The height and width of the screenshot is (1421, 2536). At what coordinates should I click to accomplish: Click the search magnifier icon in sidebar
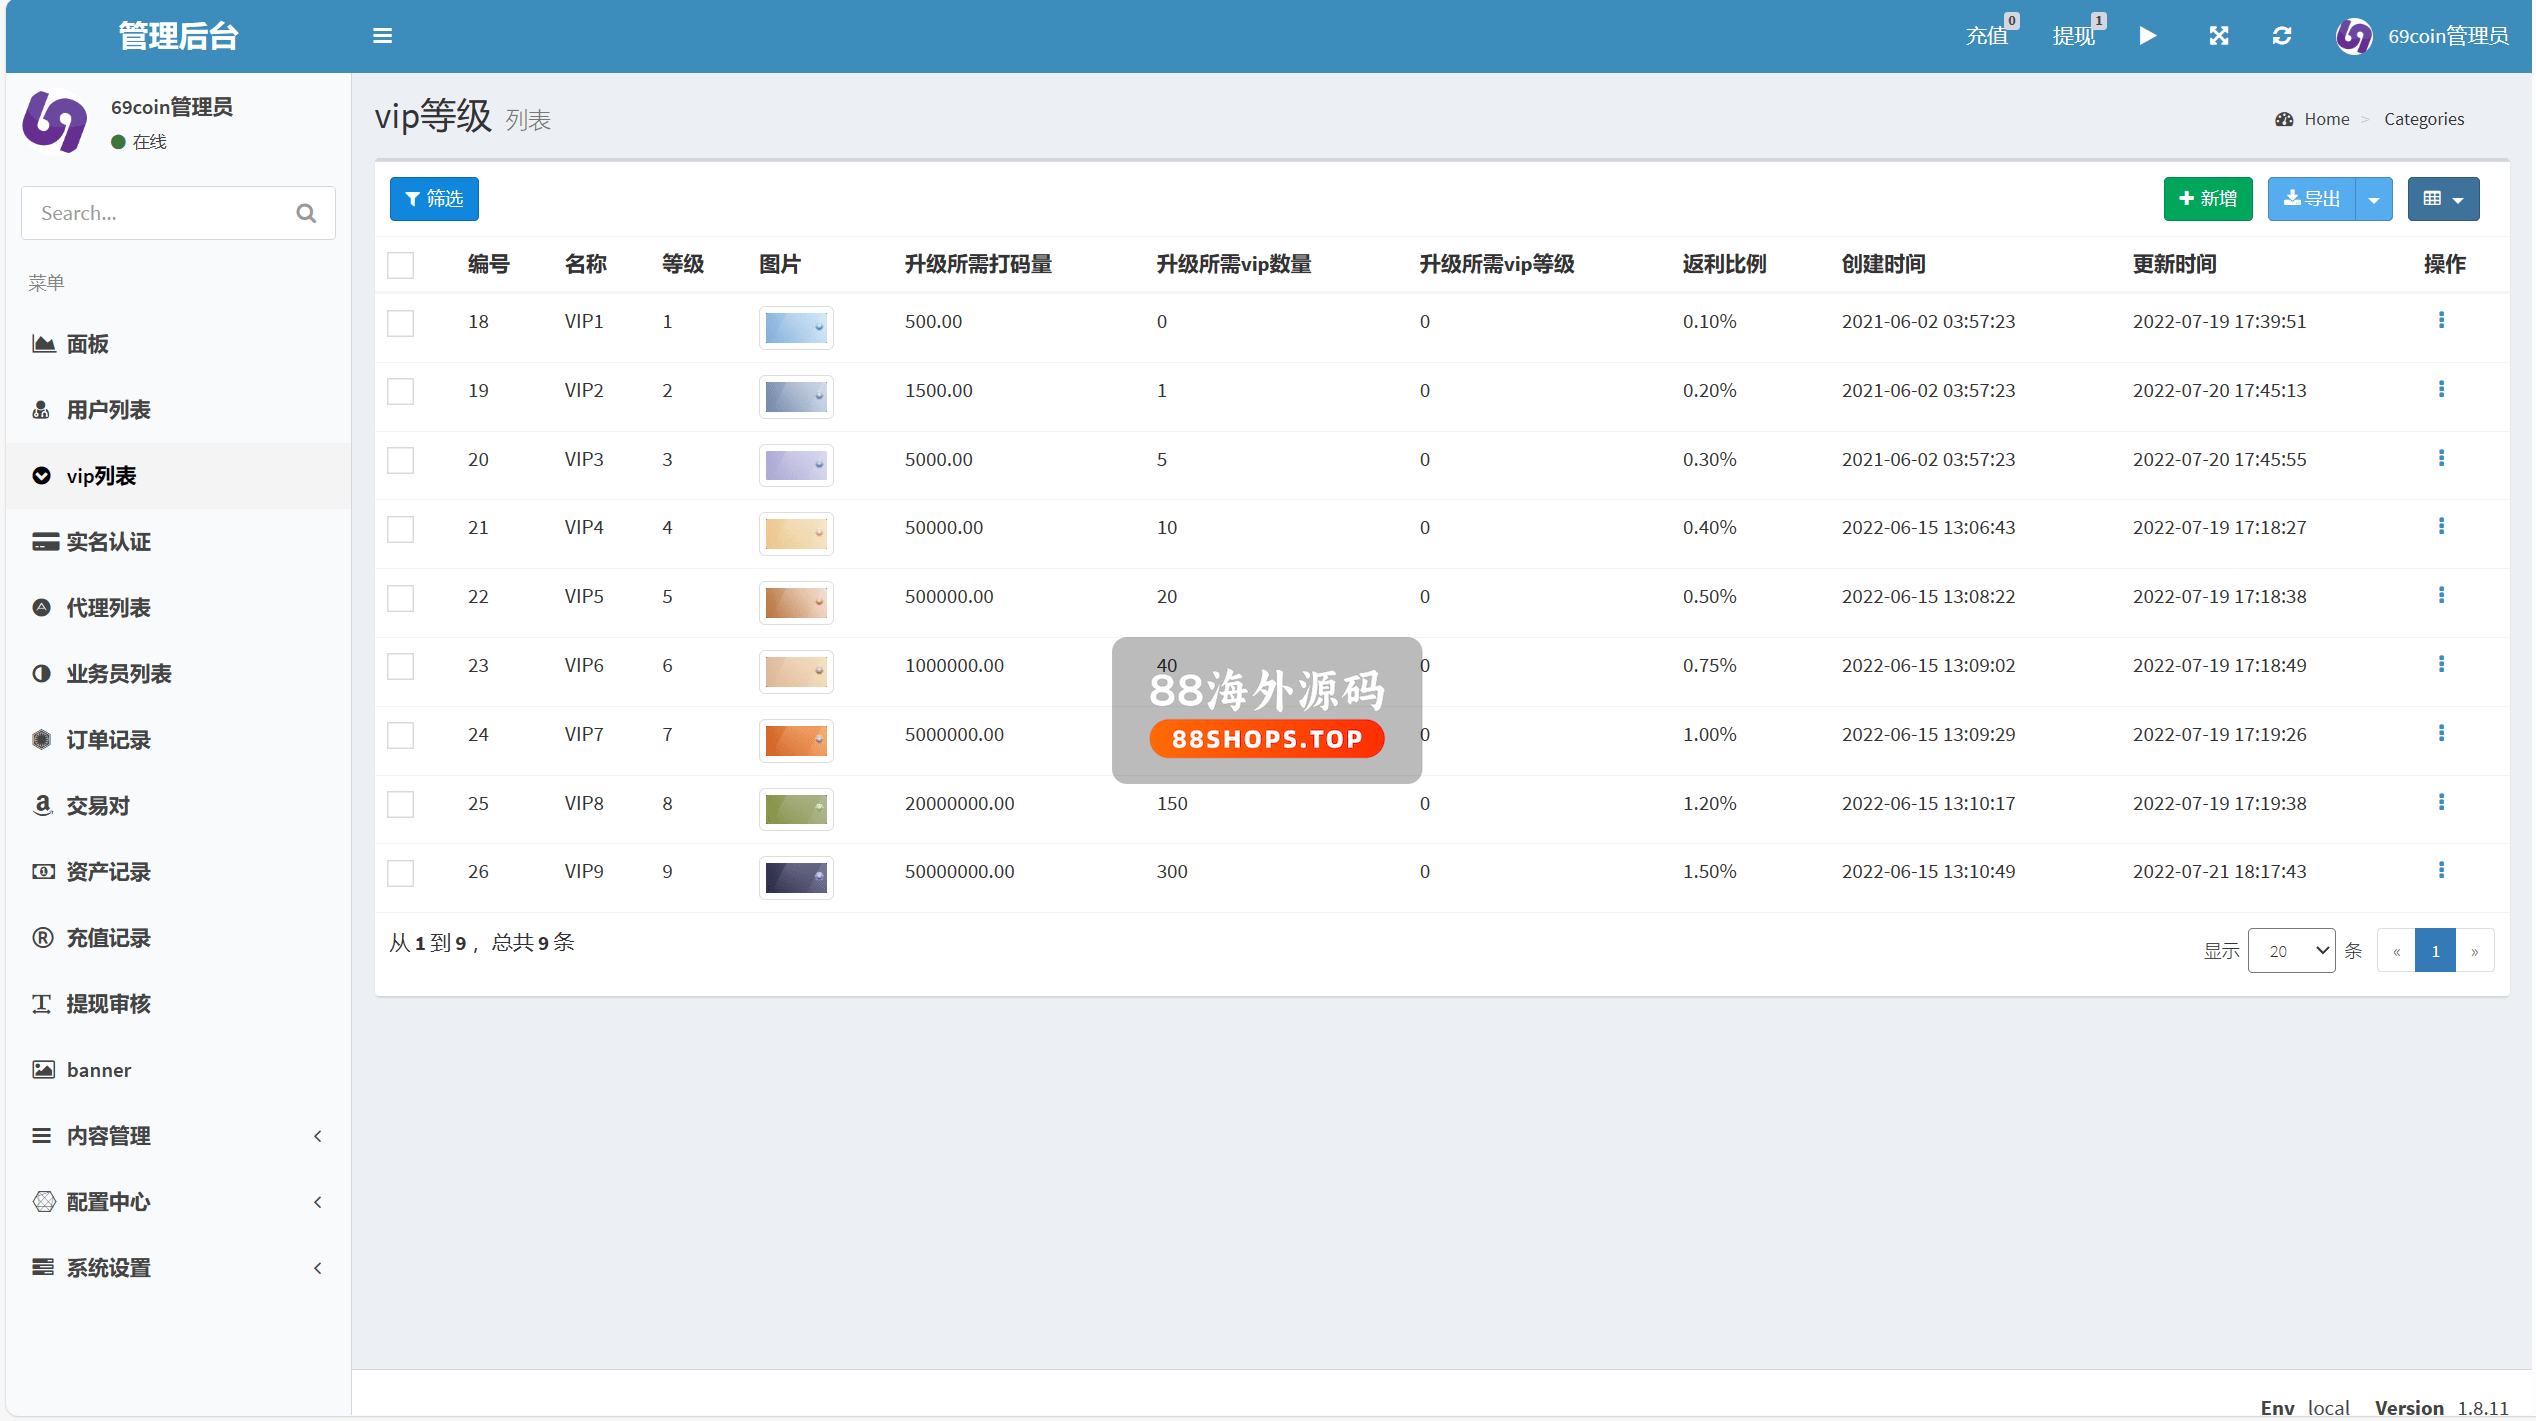click(306, 213)
